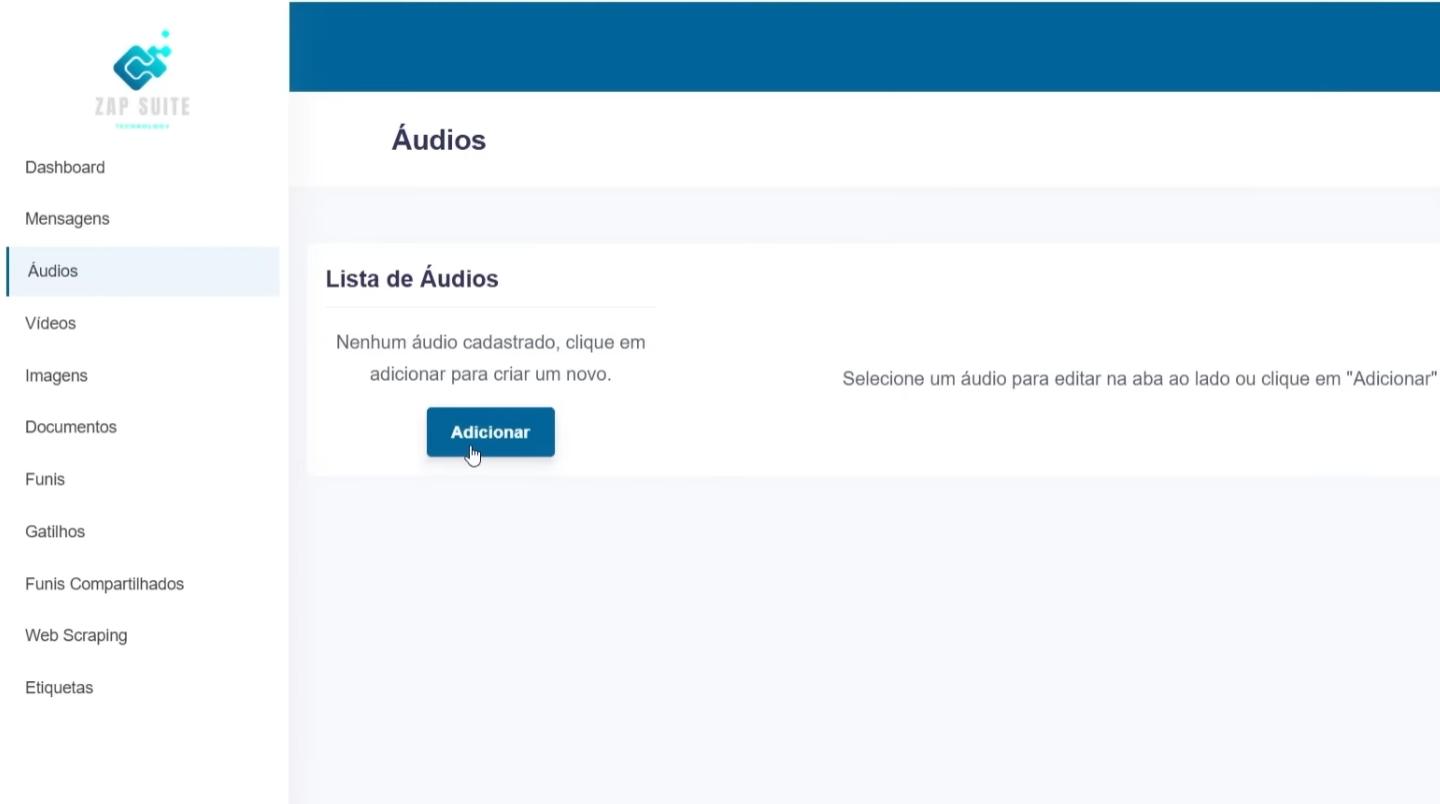The height and width of the screenshot is (804, 1440).
Task: Click the Lista de Áudios heading
Action: click(x=412, y=278)
